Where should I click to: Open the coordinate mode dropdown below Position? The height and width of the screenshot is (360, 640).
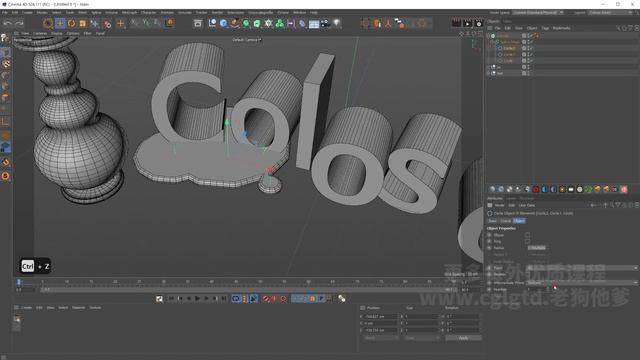(x=381, y=338)
